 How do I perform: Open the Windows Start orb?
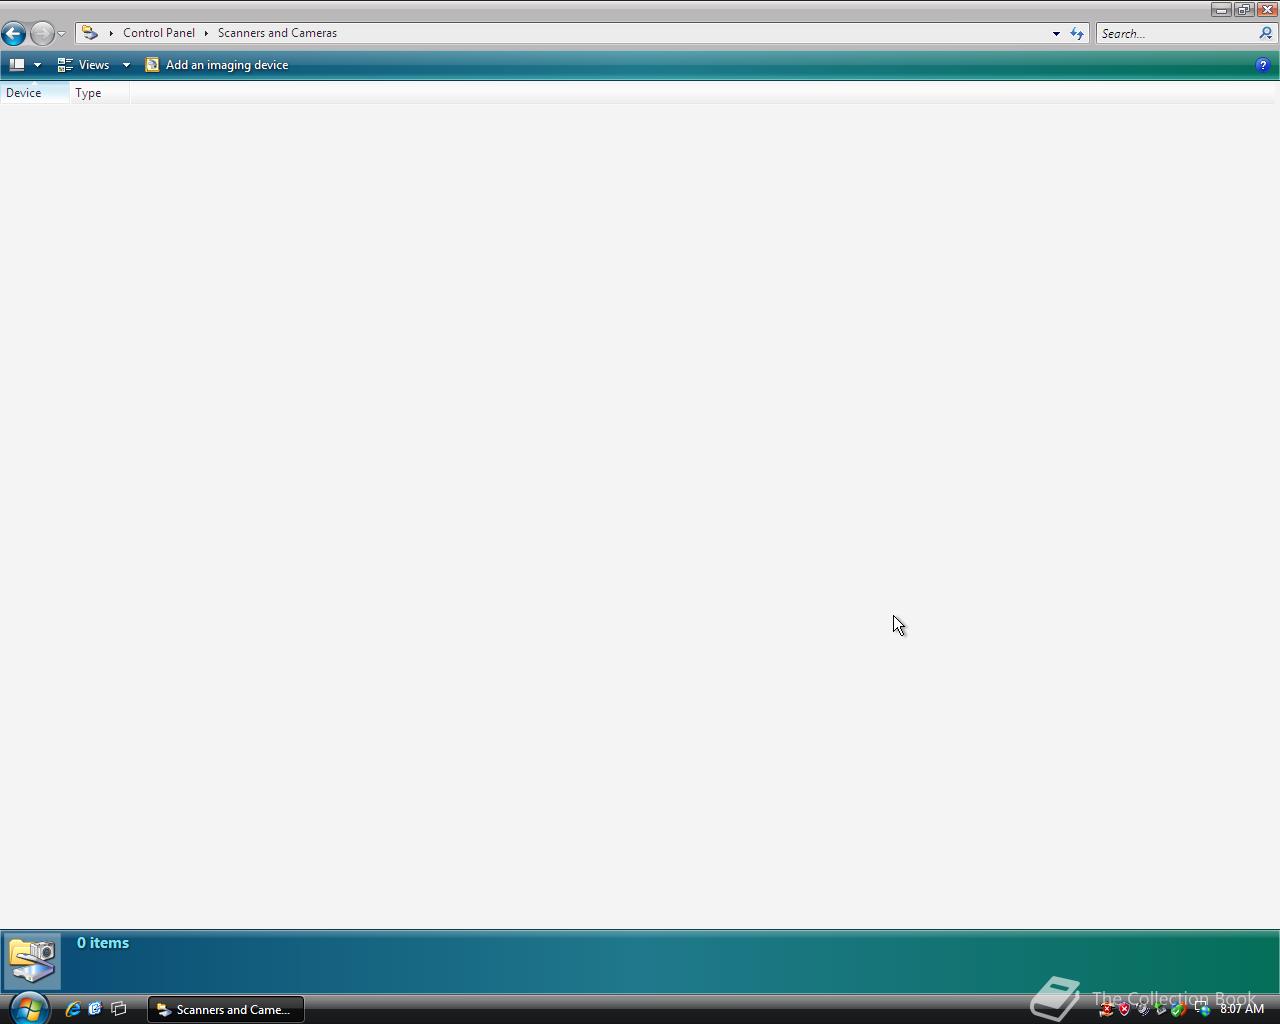(29, 1008)
